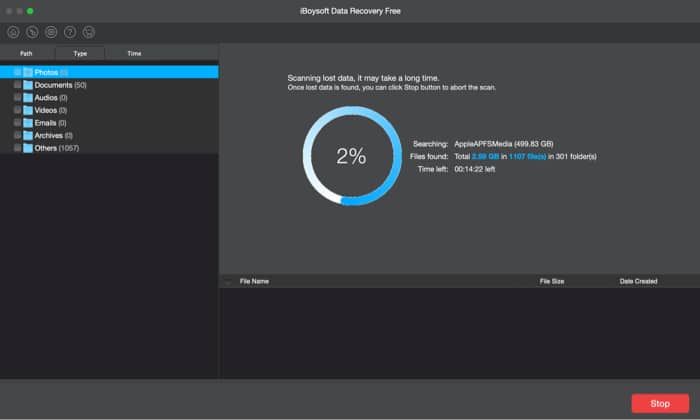Screen dimensions: 700x420
Task: Click the green window zoom button
Action: 30,11
